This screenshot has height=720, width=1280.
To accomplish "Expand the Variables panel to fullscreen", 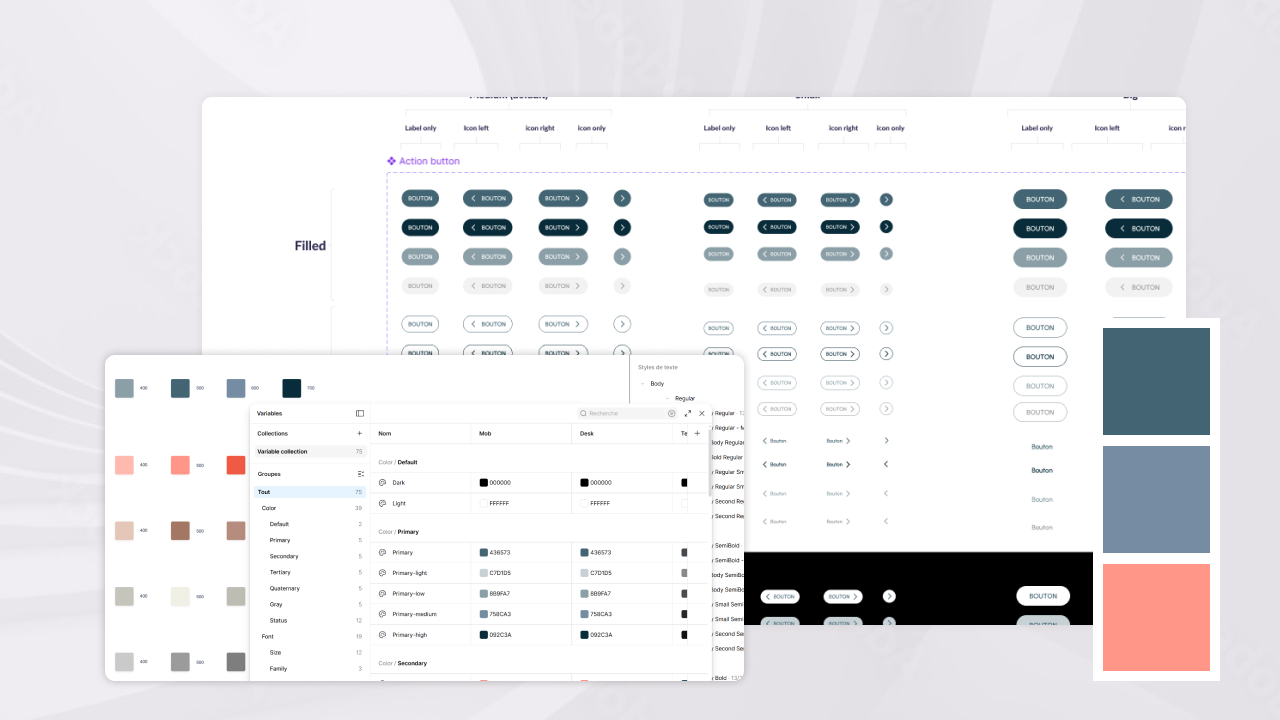I will coord(687,413).
